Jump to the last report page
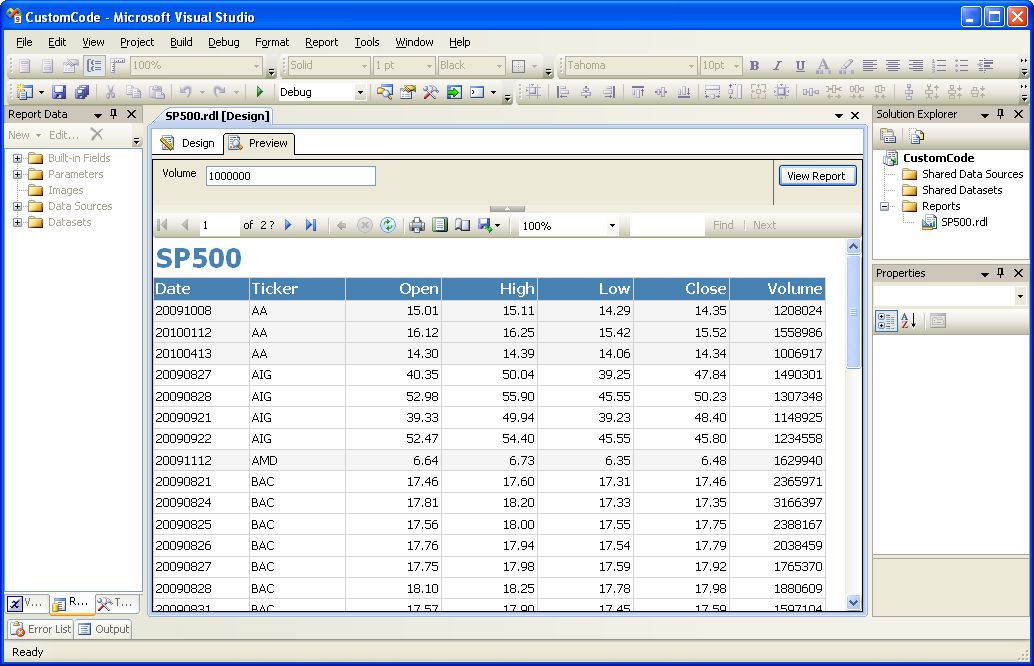Image resolution: width=1034 pixels, height=666 pixels. coord(311,225)
